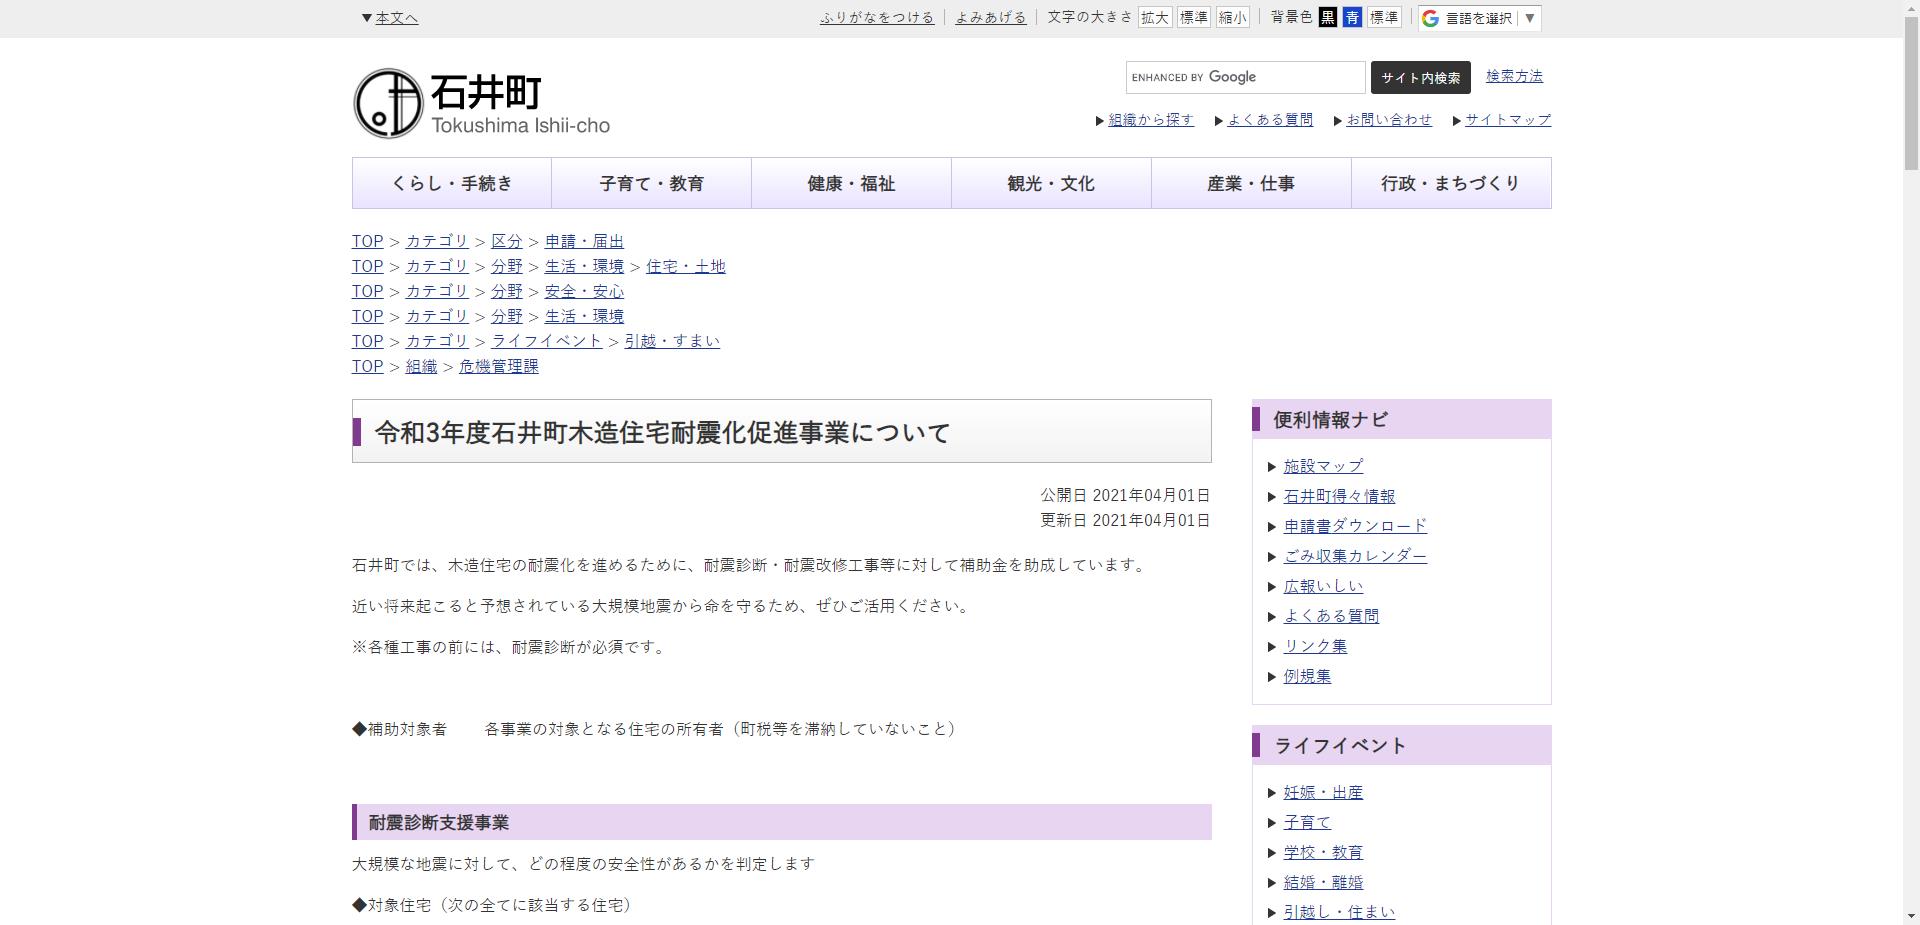
Task: Switch background color to black 黒
Action: (1327, 17)
